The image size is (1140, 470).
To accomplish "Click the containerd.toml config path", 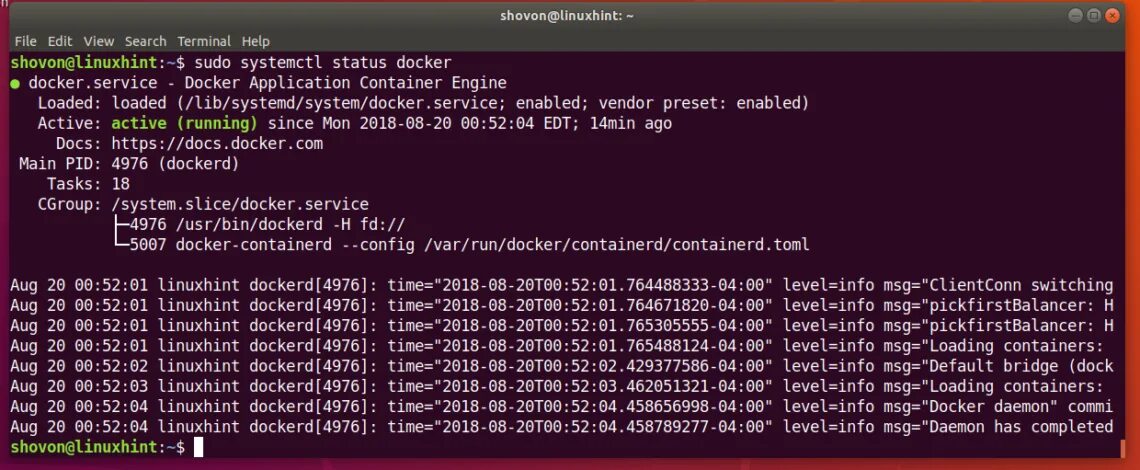I will (617, 245).
